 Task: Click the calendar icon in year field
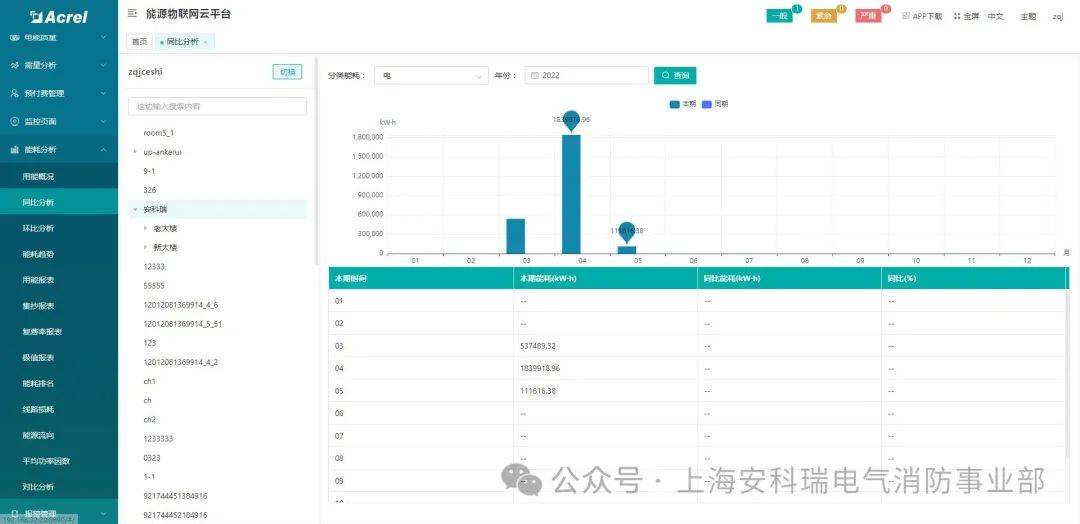point(534,76)
